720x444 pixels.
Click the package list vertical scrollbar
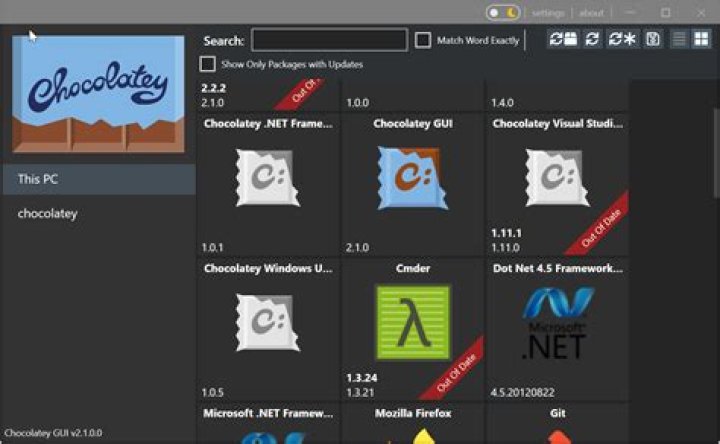click(715, 152)
